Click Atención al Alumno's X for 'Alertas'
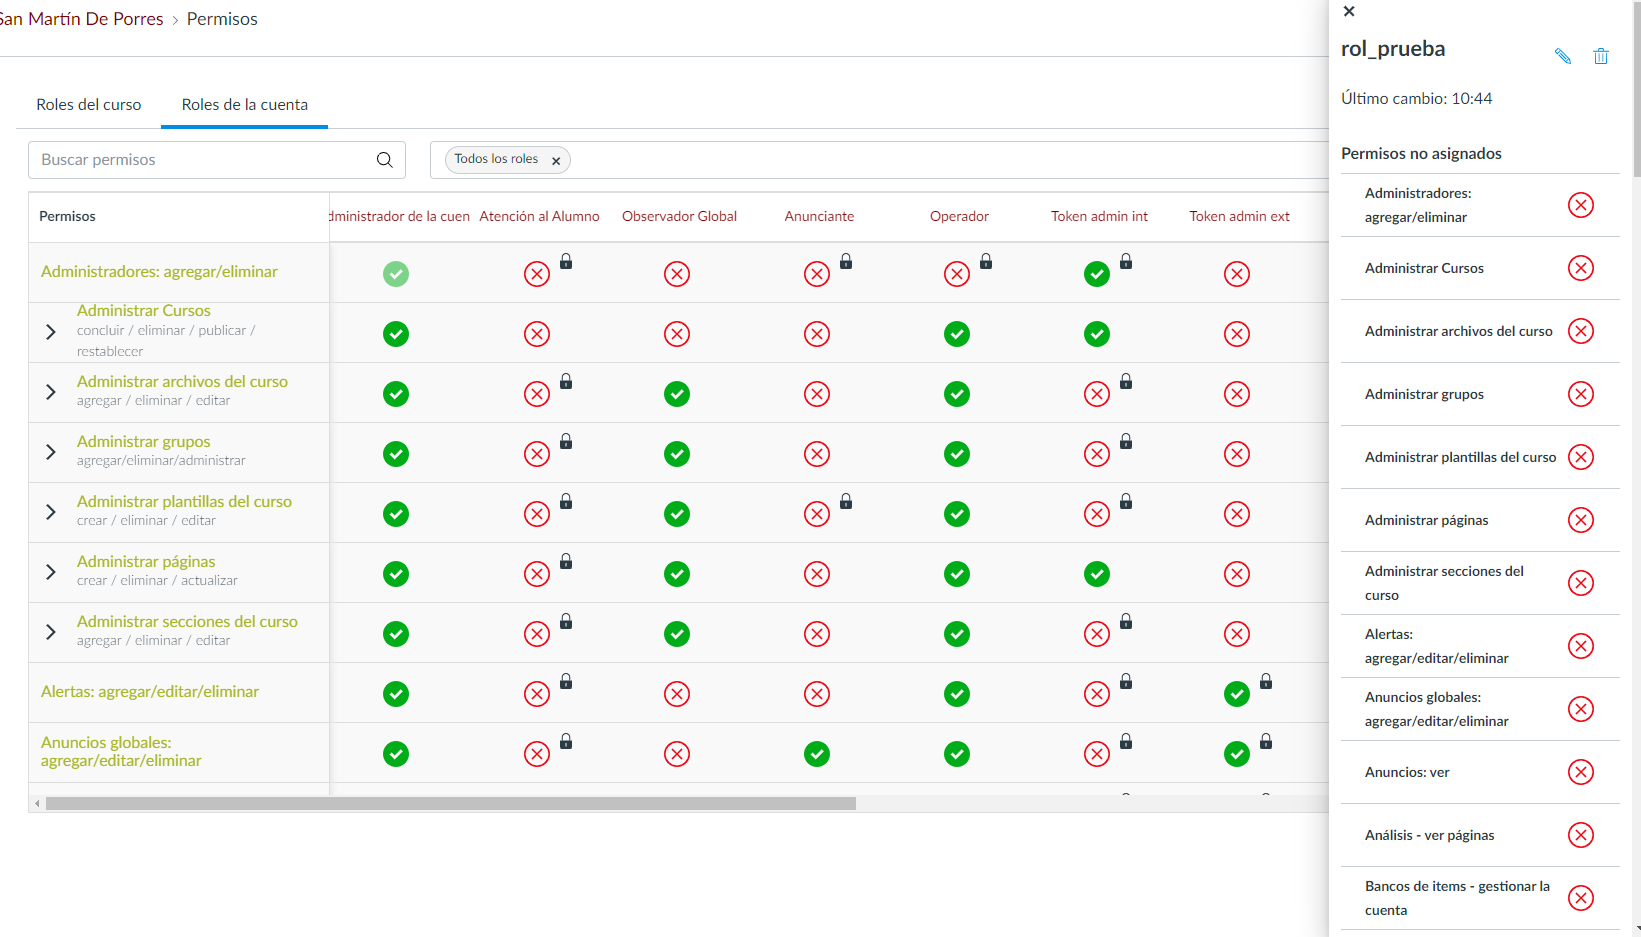Image resolution: width=1641 pixels, height=937 pixels. click(537, 694)
